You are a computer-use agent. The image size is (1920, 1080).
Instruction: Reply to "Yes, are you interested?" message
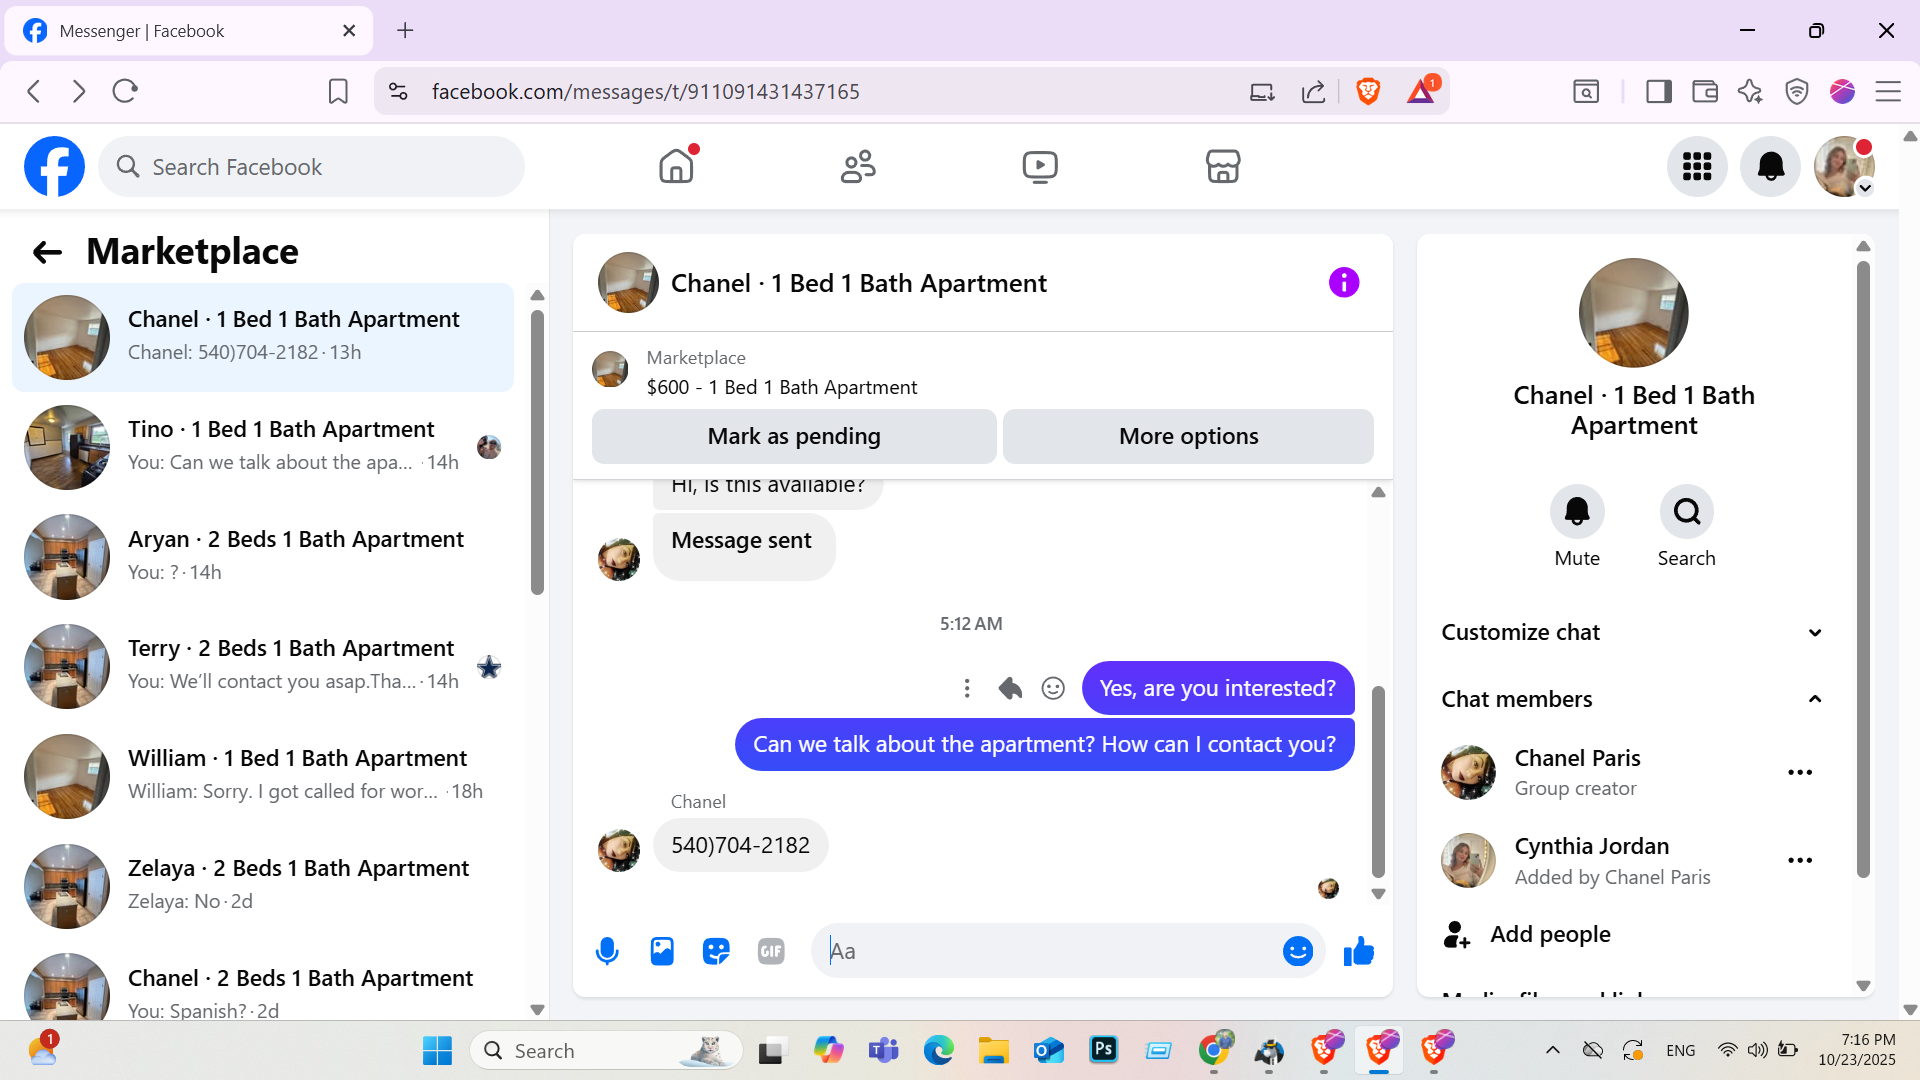tap(1010, 688)
